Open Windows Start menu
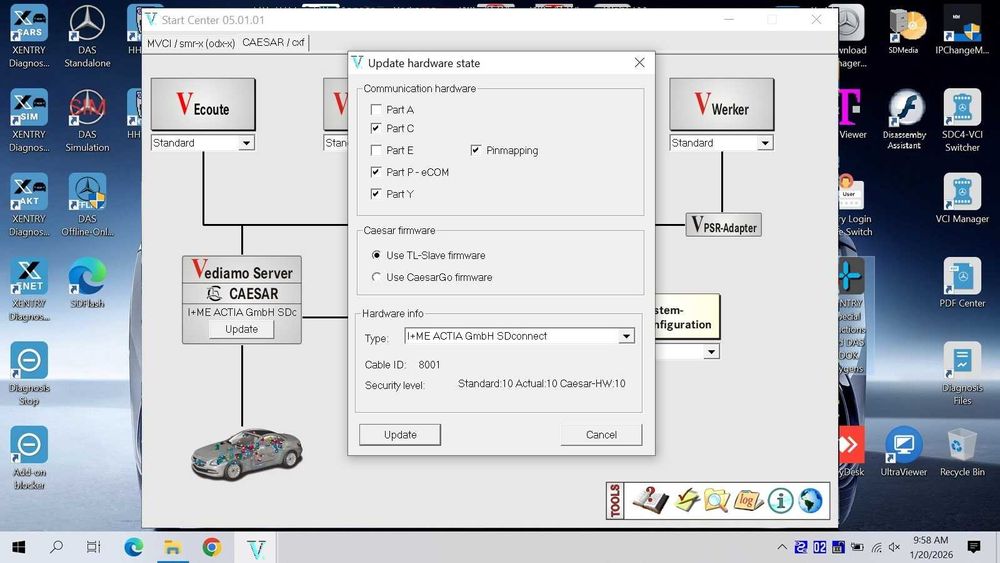 click(x=18, y=547)
